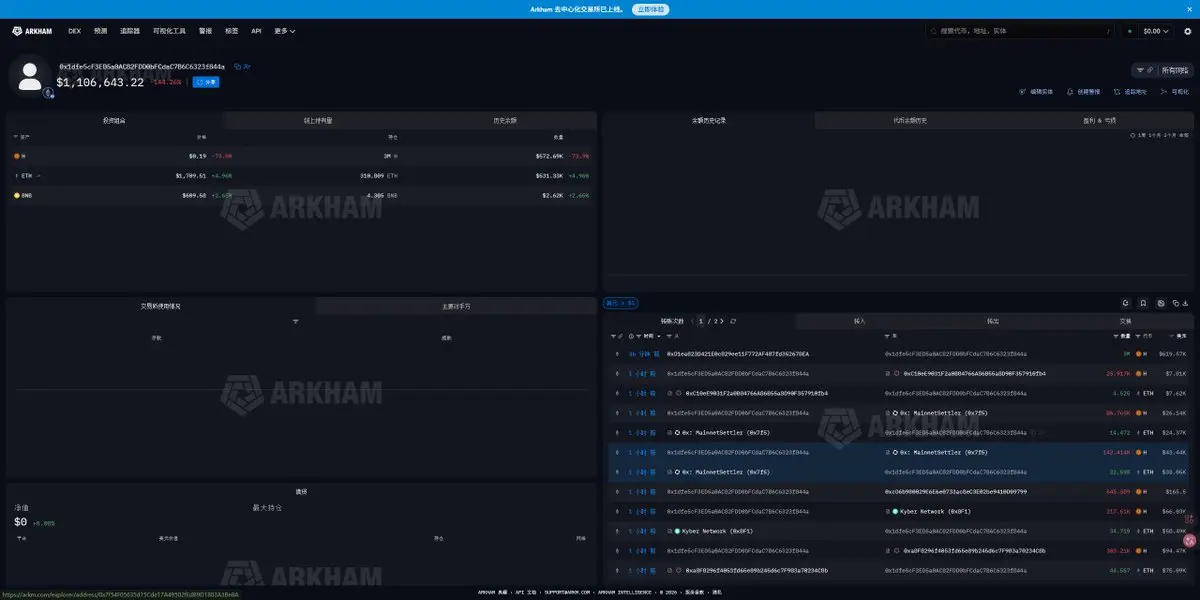This screenshot has width=1200, height=600.
Task: Click the copy icon above the transfers table
Action: click(1174, 303)
